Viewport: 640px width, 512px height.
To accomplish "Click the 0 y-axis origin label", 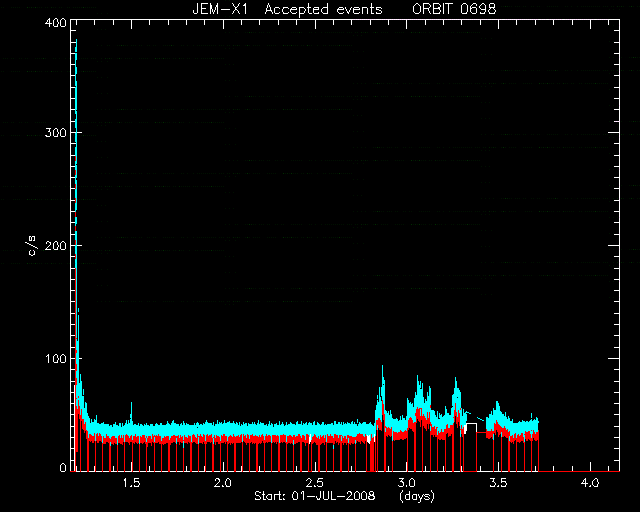I will [x=62, y=468].
